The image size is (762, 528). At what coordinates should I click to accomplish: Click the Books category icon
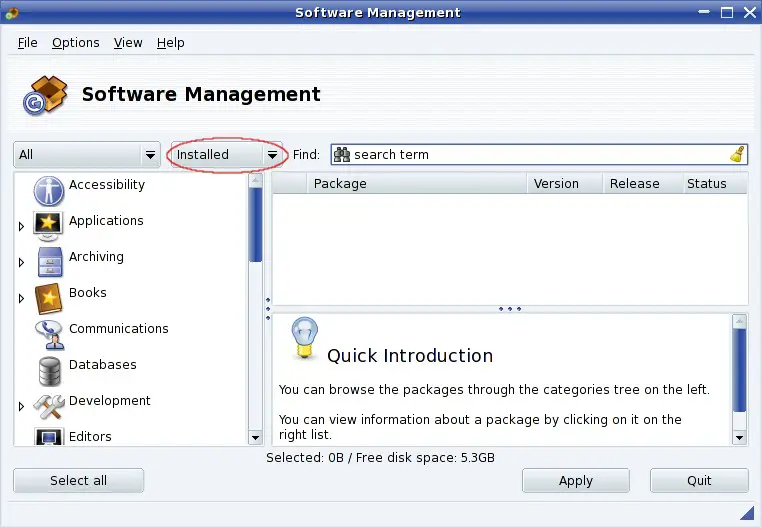point(49,299)
